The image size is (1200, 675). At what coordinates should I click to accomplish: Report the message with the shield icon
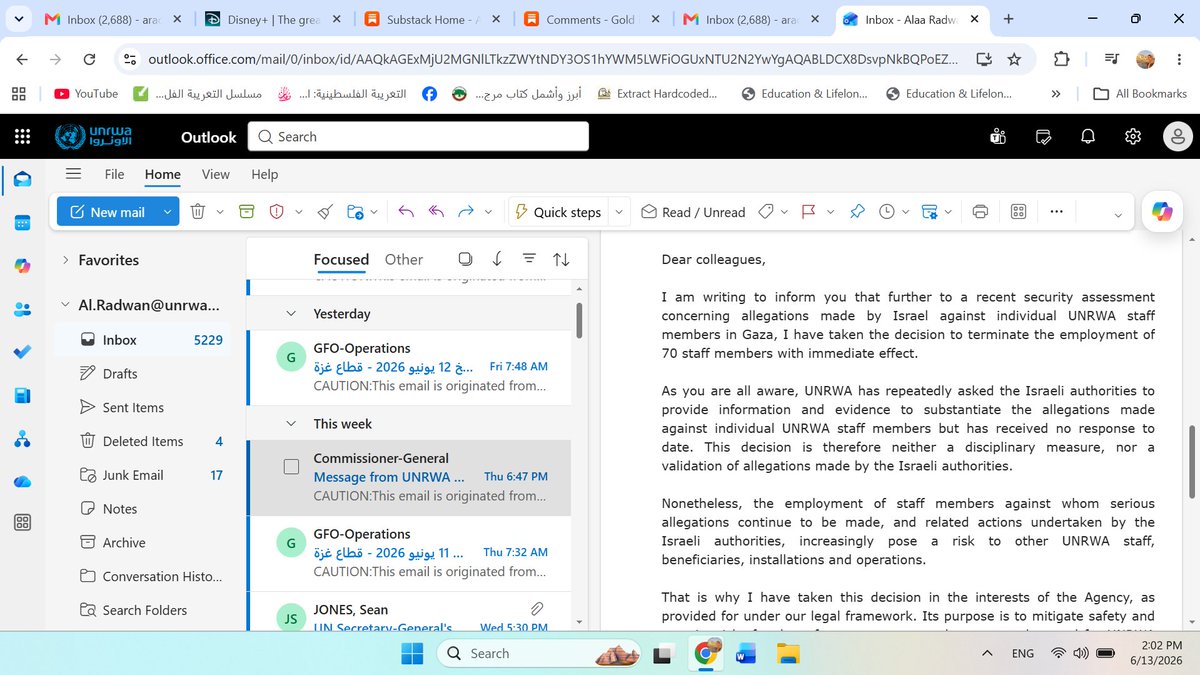pyautogui.click(x=277, y=212)
